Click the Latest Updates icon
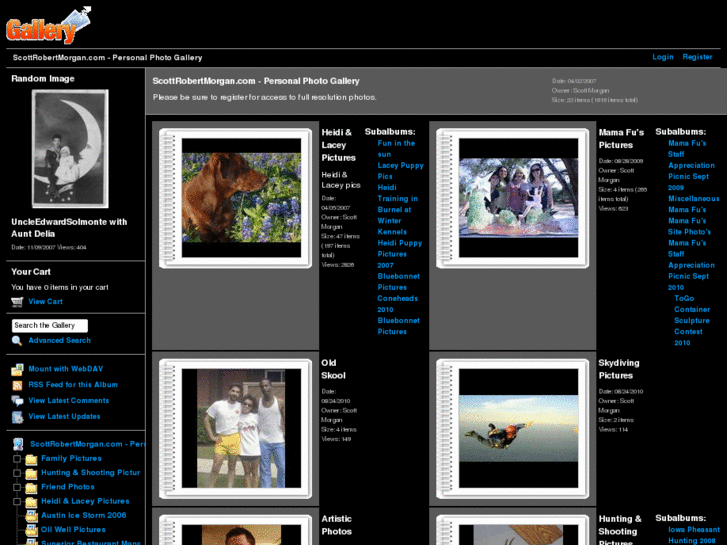This screenshot has width=727, height=545. [x=17, y=417]
